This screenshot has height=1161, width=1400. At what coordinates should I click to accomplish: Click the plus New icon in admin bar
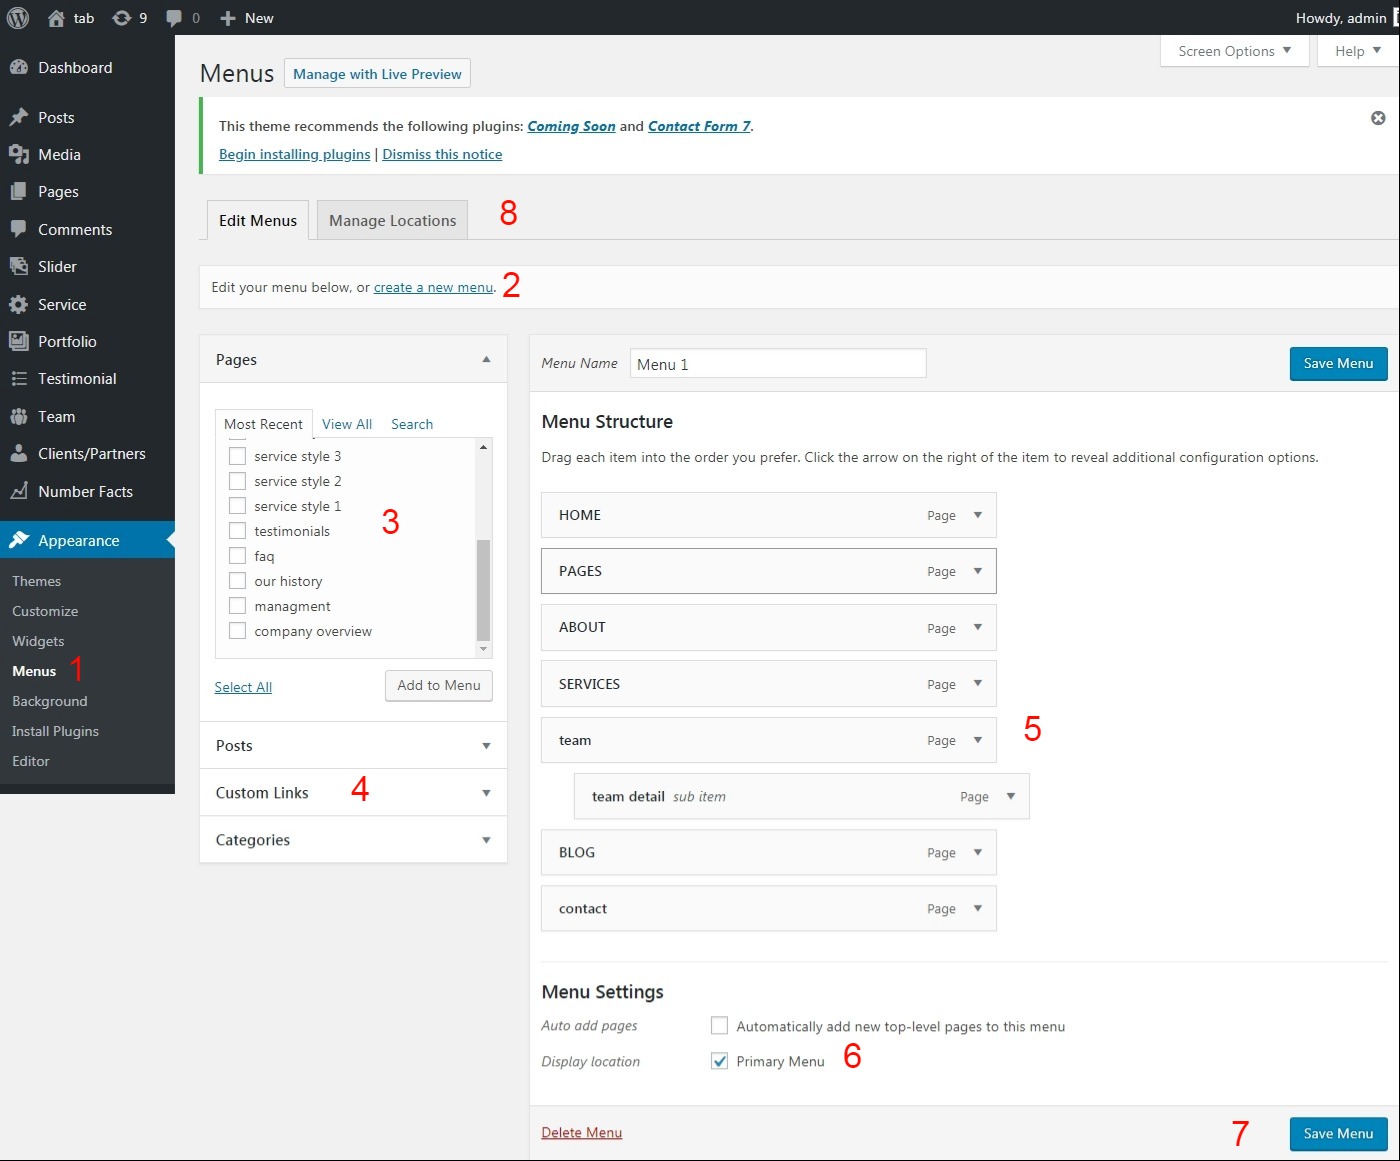228,18
